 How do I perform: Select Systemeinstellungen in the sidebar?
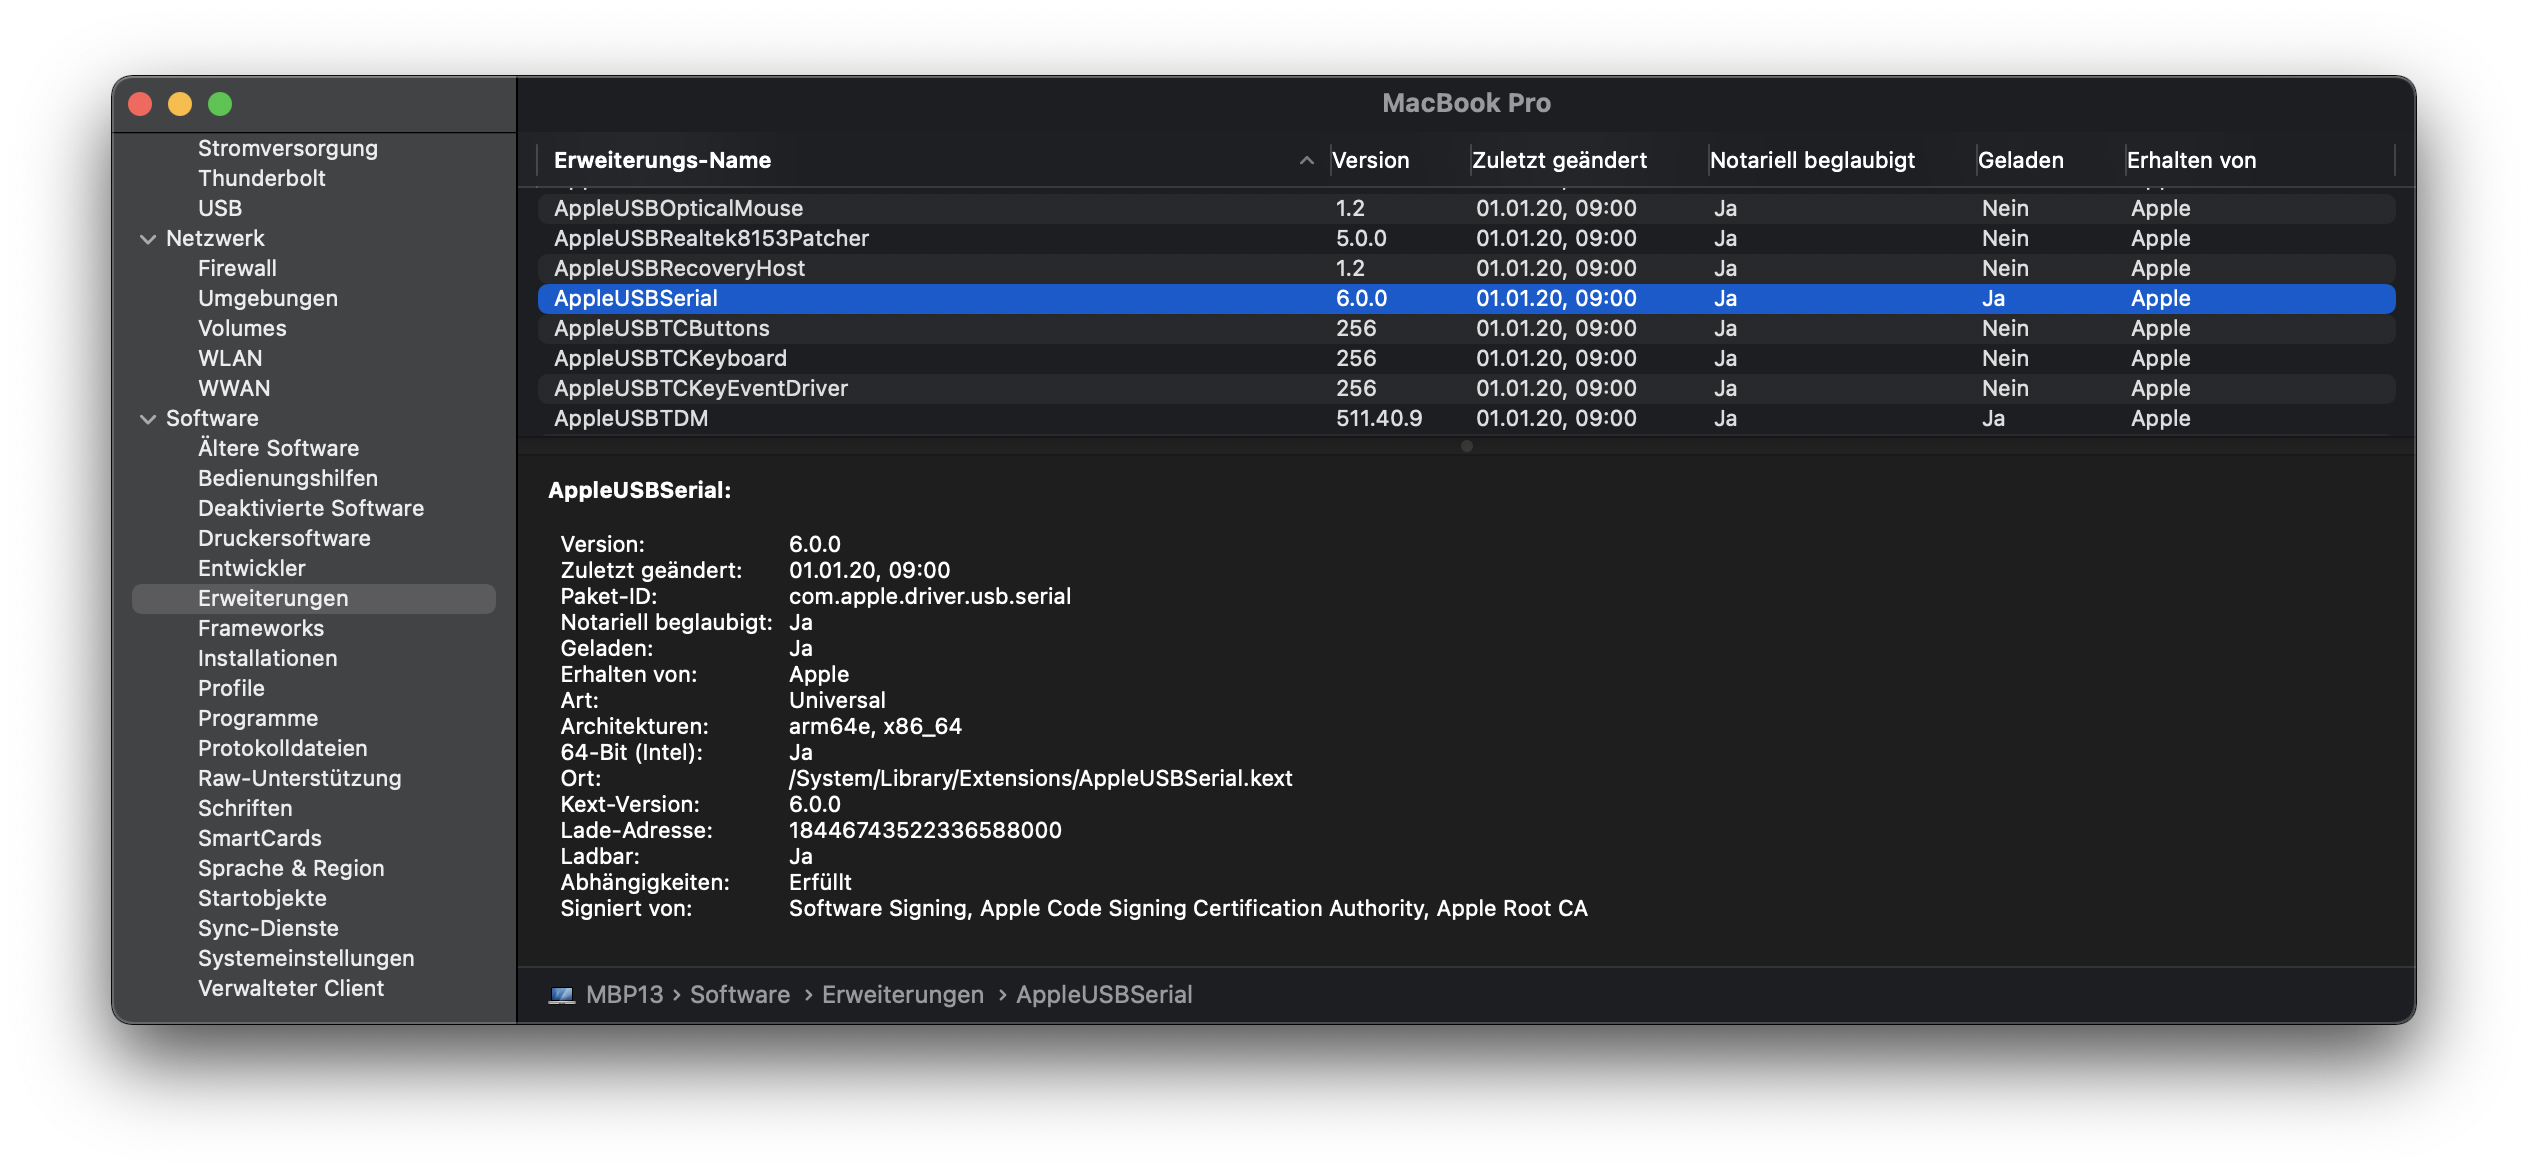(306, 958)
